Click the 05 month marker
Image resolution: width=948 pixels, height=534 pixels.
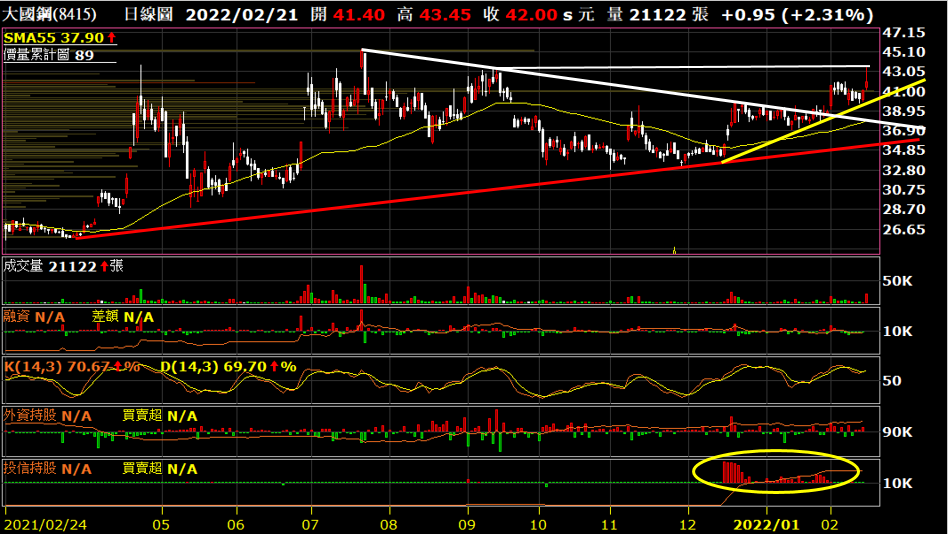[161, 525]
